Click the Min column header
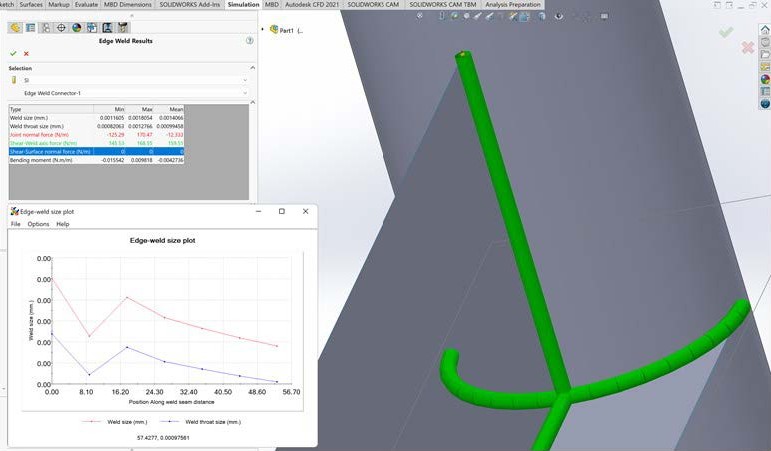The image size is (771, 451). pos(109,109)
